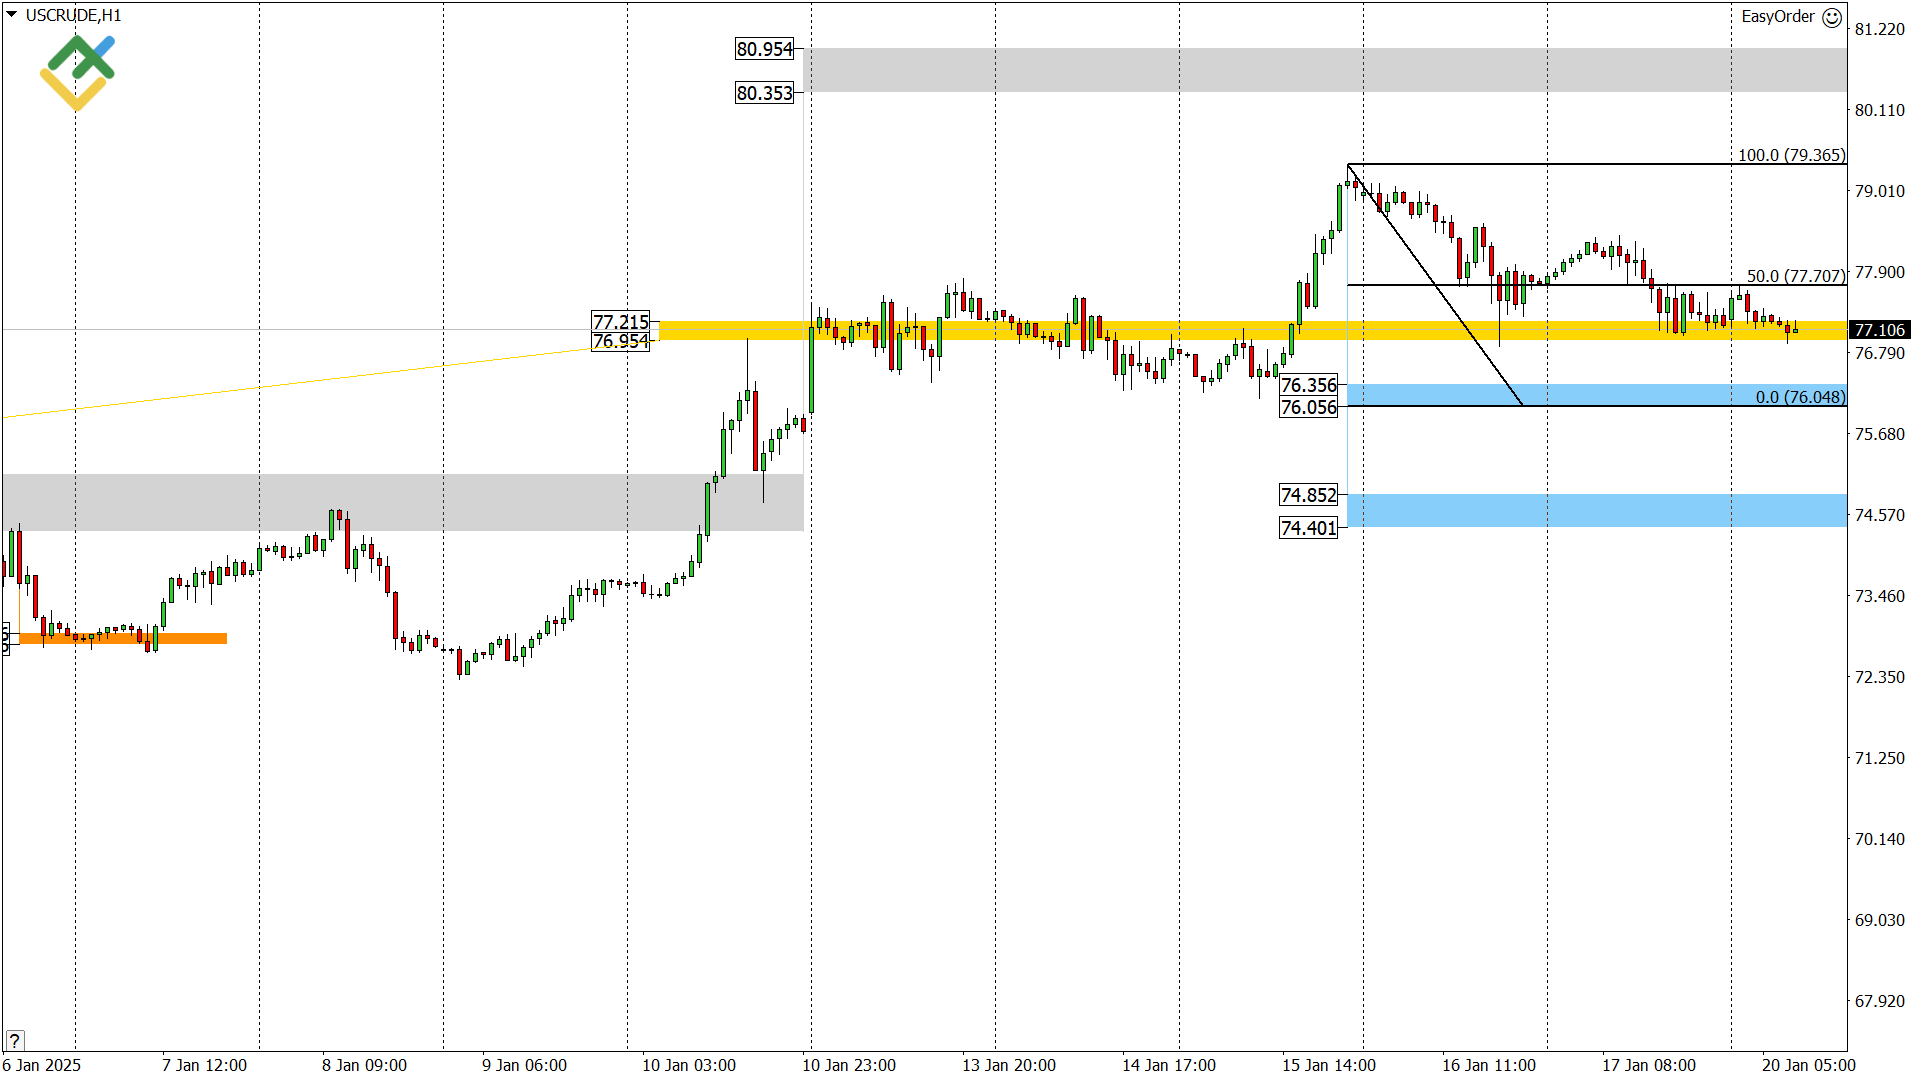Select the current price label 77.106
The height and width of the screenshot is (1080, 1920).
pyautogui.click(x=1879, y=330)
